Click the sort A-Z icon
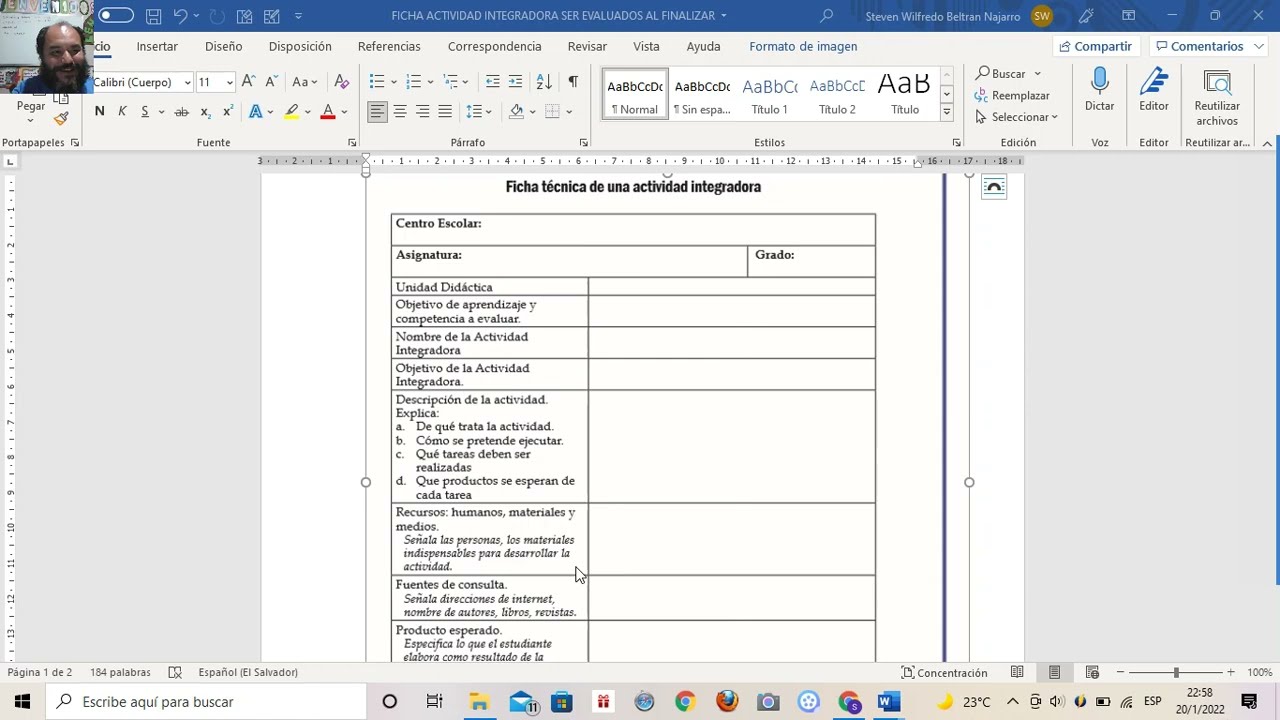 pyautogui.click(x=544, y=82)
